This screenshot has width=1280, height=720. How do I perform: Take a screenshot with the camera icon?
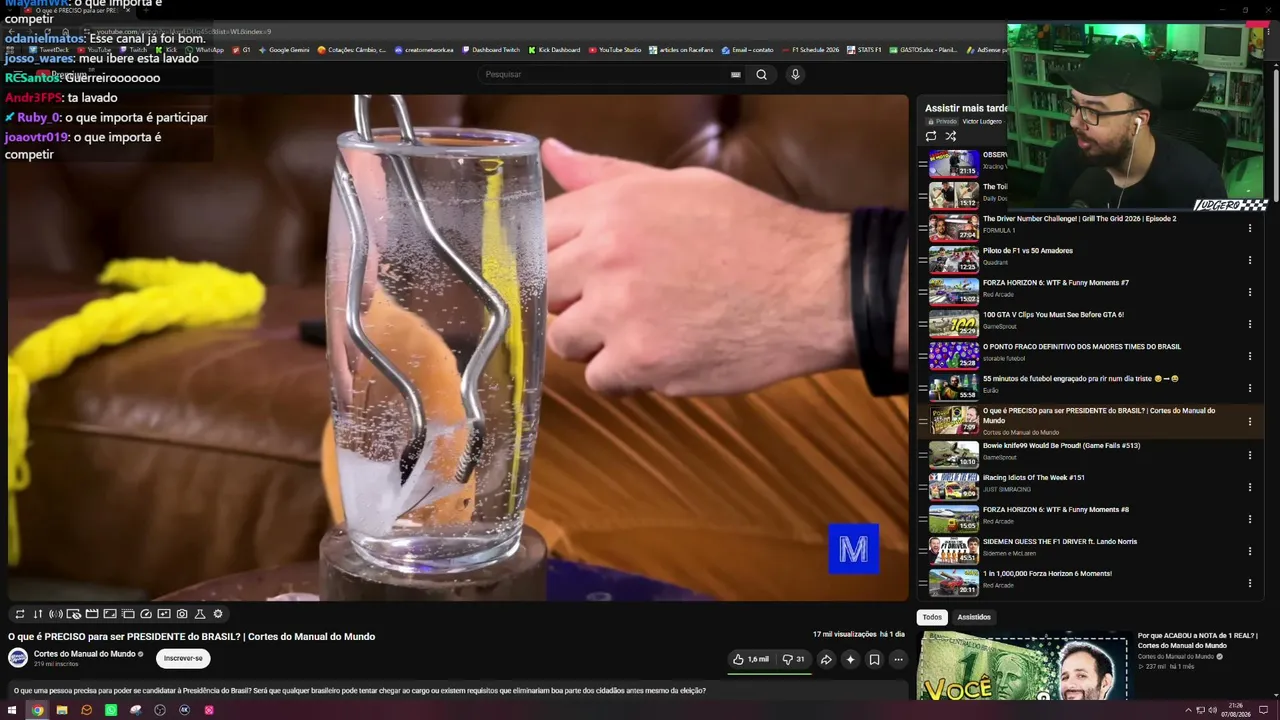[182, 614]
